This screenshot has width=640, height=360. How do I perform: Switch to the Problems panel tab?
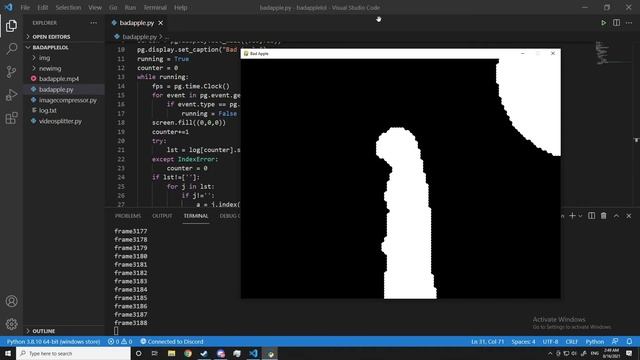tap(128, 216)
